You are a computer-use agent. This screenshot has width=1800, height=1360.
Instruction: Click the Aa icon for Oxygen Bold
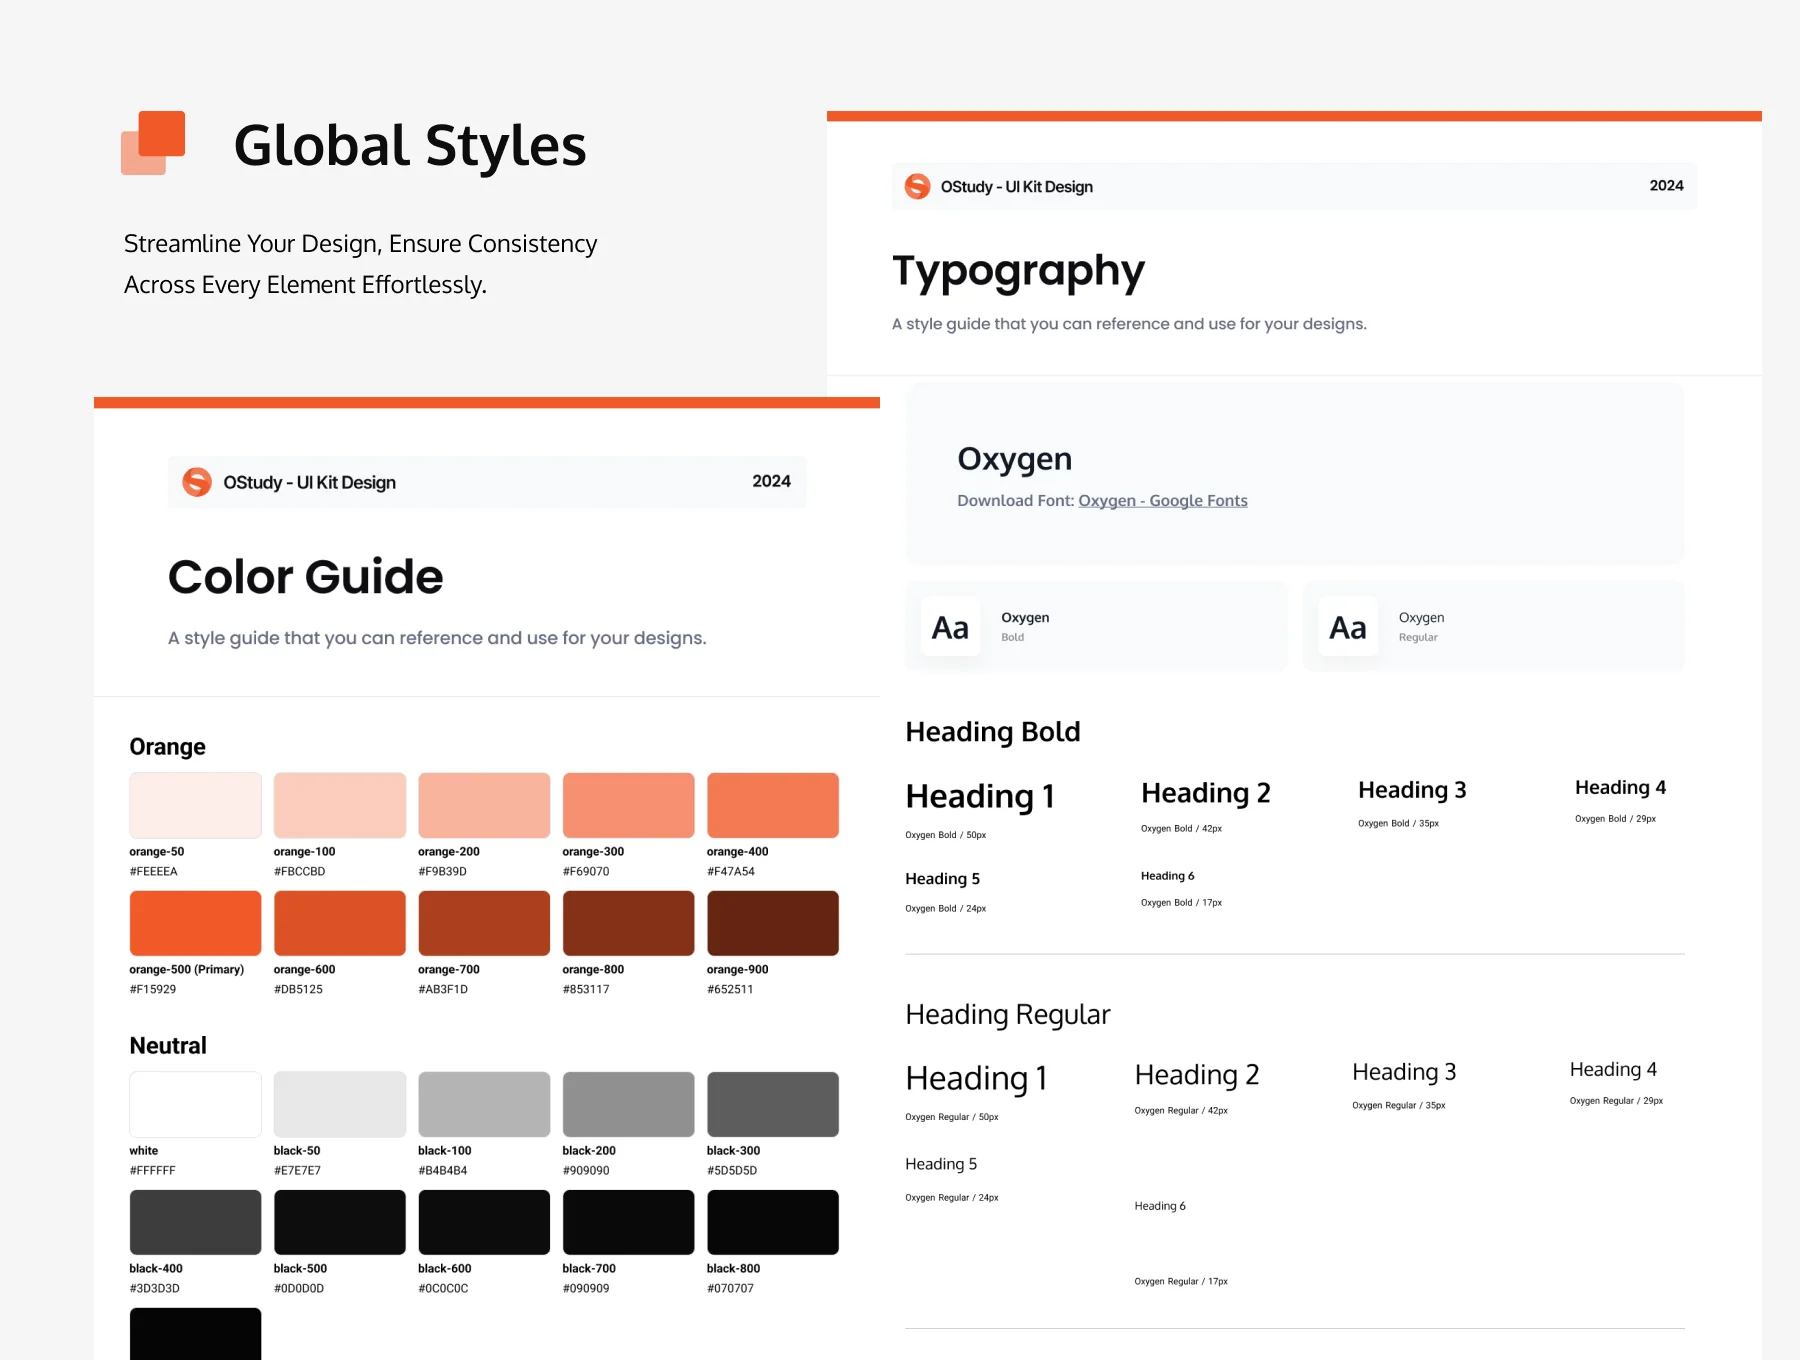click(950, 627)
